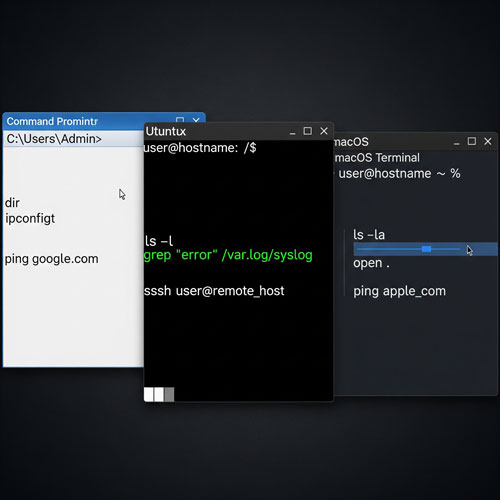This screenshot has width=500, height=500.
Task: Select the ls -l command line
Action: tap(159, 241)
